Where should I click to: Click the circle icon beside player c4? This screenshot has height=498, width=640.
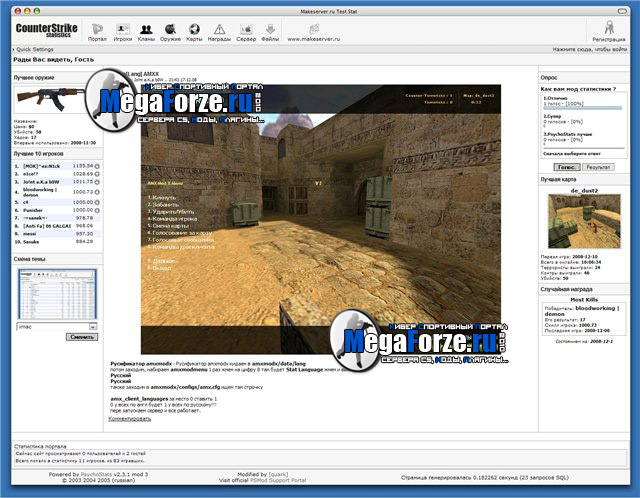(x=97, y=202)
